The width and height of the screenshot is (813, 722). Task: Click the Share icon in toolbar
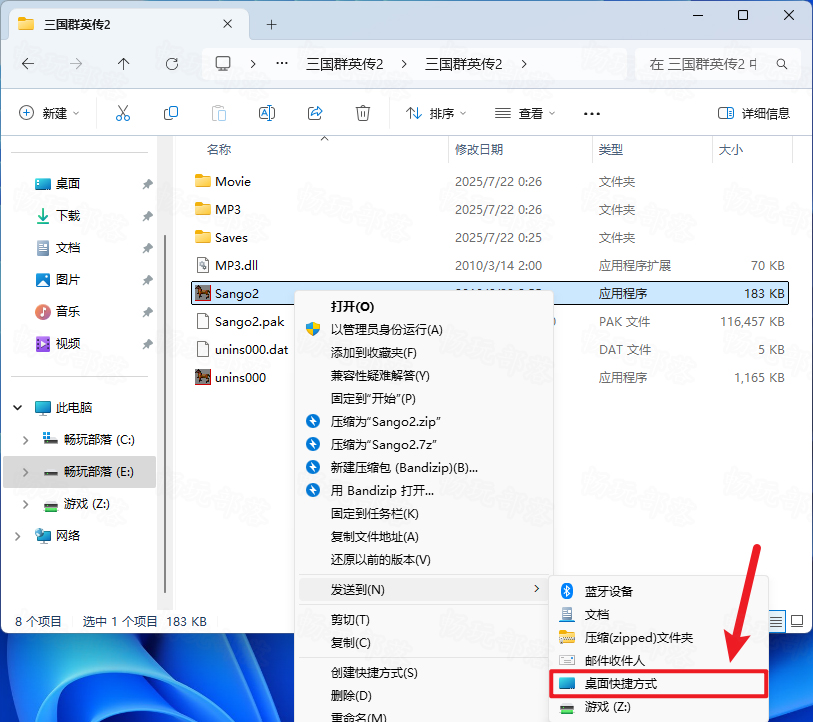[x=315, y=113]
